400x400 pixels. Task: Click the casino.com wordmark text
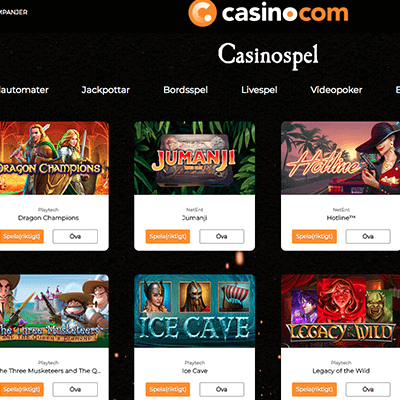click(285, 13)
